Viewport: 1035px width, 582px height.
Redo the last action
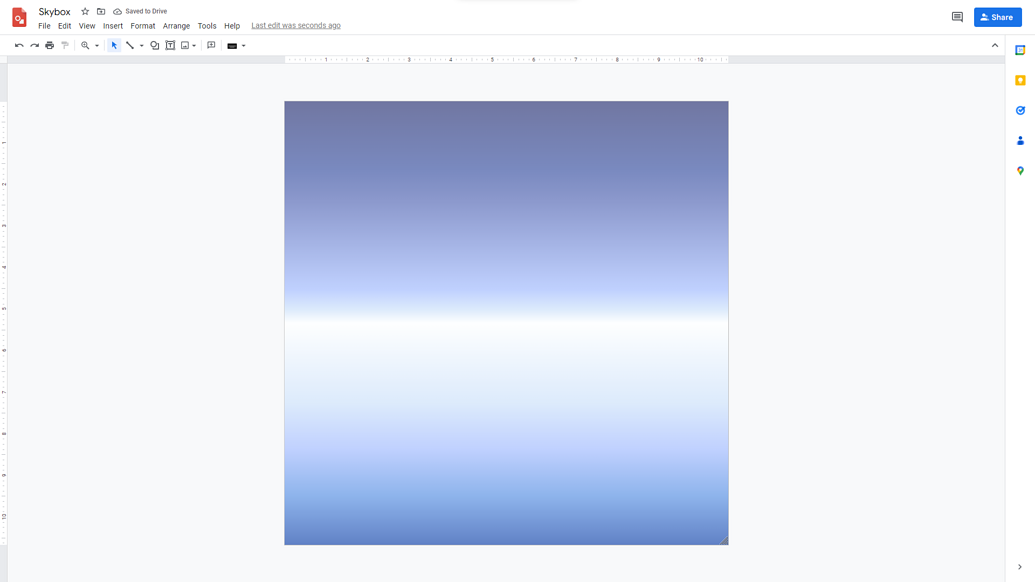pos(33,45)
